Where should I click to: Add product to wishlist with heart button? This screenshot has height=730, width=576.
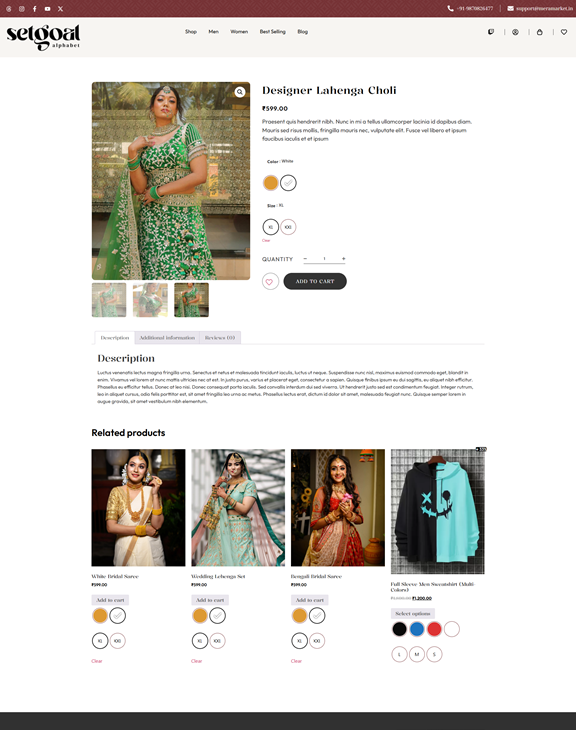point(270,282)
